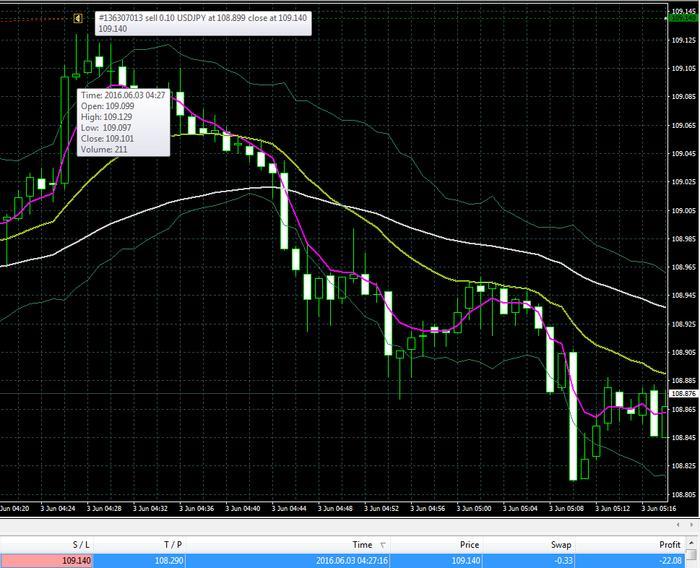Click the candle OHLC data tooltip

coord(122,123)
